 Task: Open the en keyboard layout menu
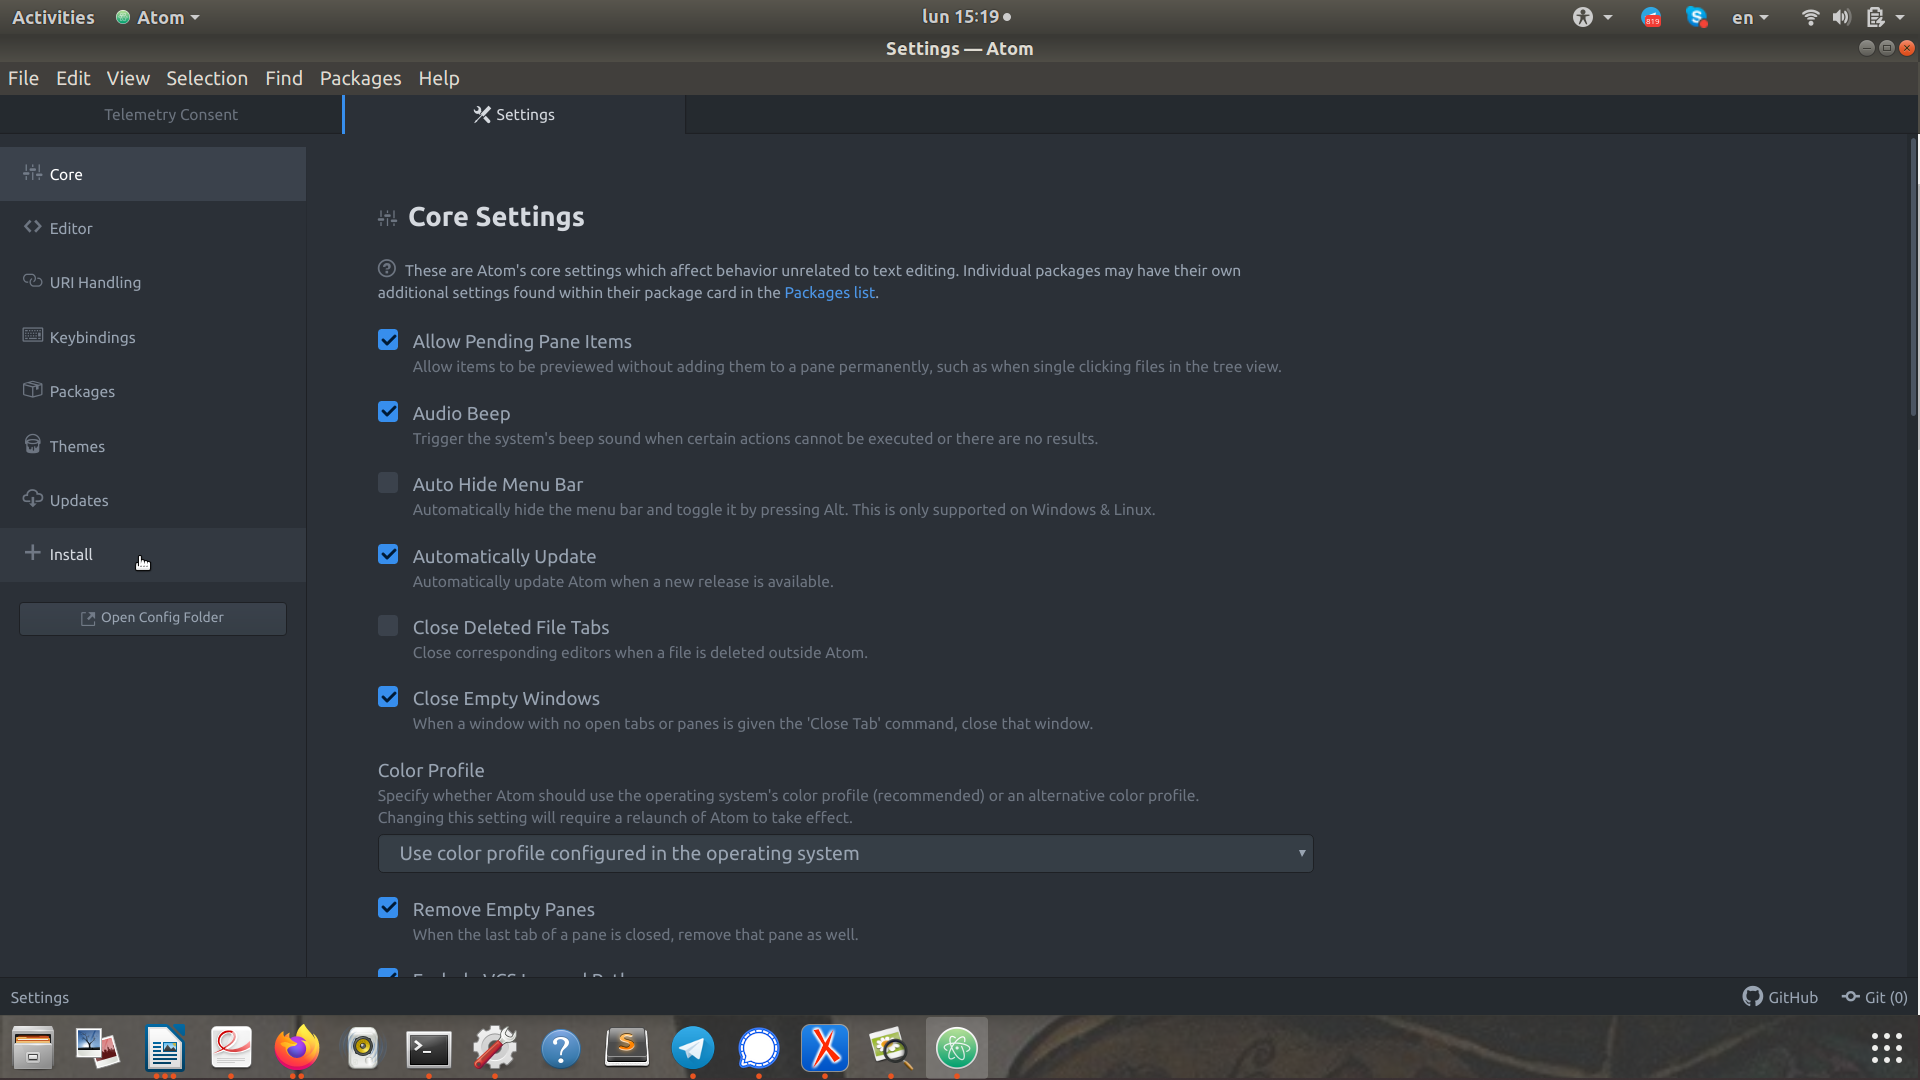tap(1750, 17)
